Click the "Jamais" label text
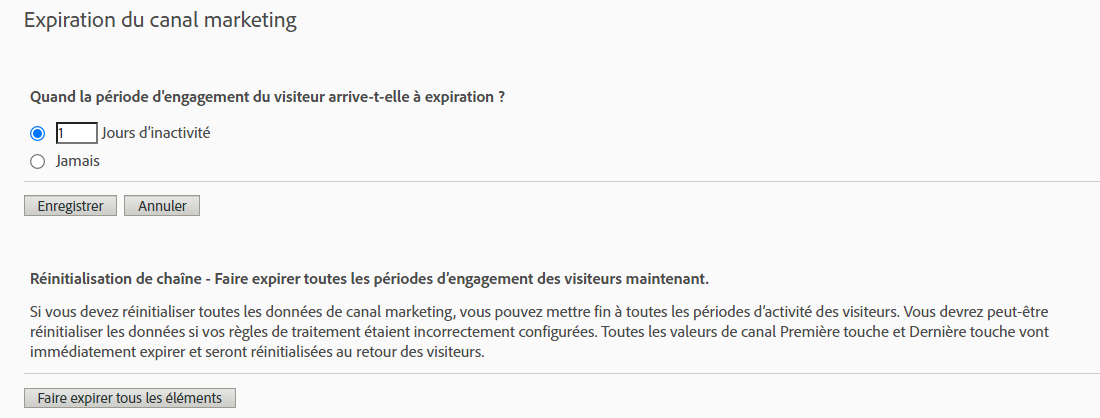1100x418 pixels. click(78, 161)
